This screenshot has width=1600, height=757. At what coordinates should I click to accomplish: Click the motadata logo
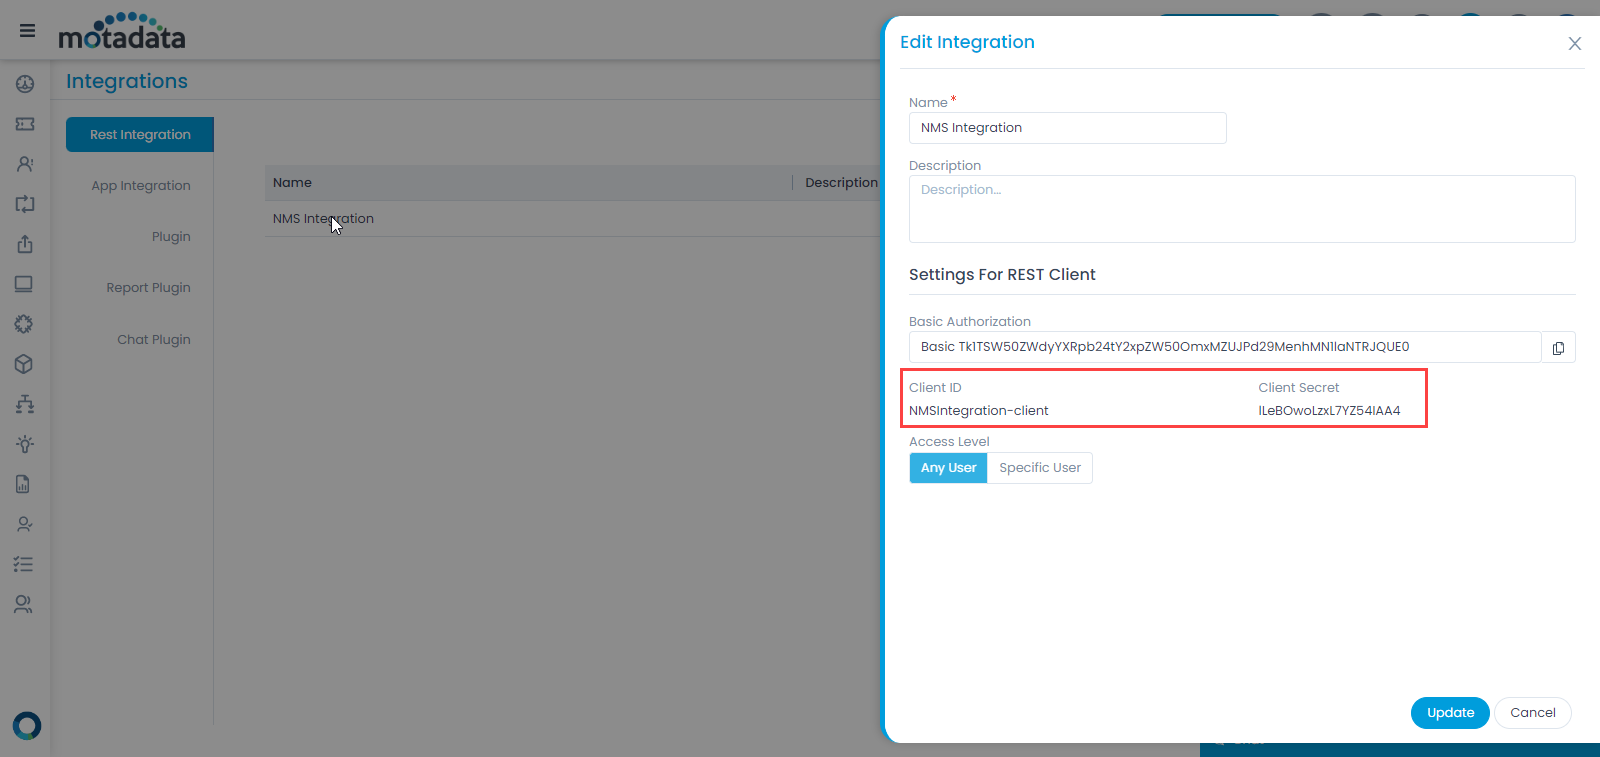(122, 31)
